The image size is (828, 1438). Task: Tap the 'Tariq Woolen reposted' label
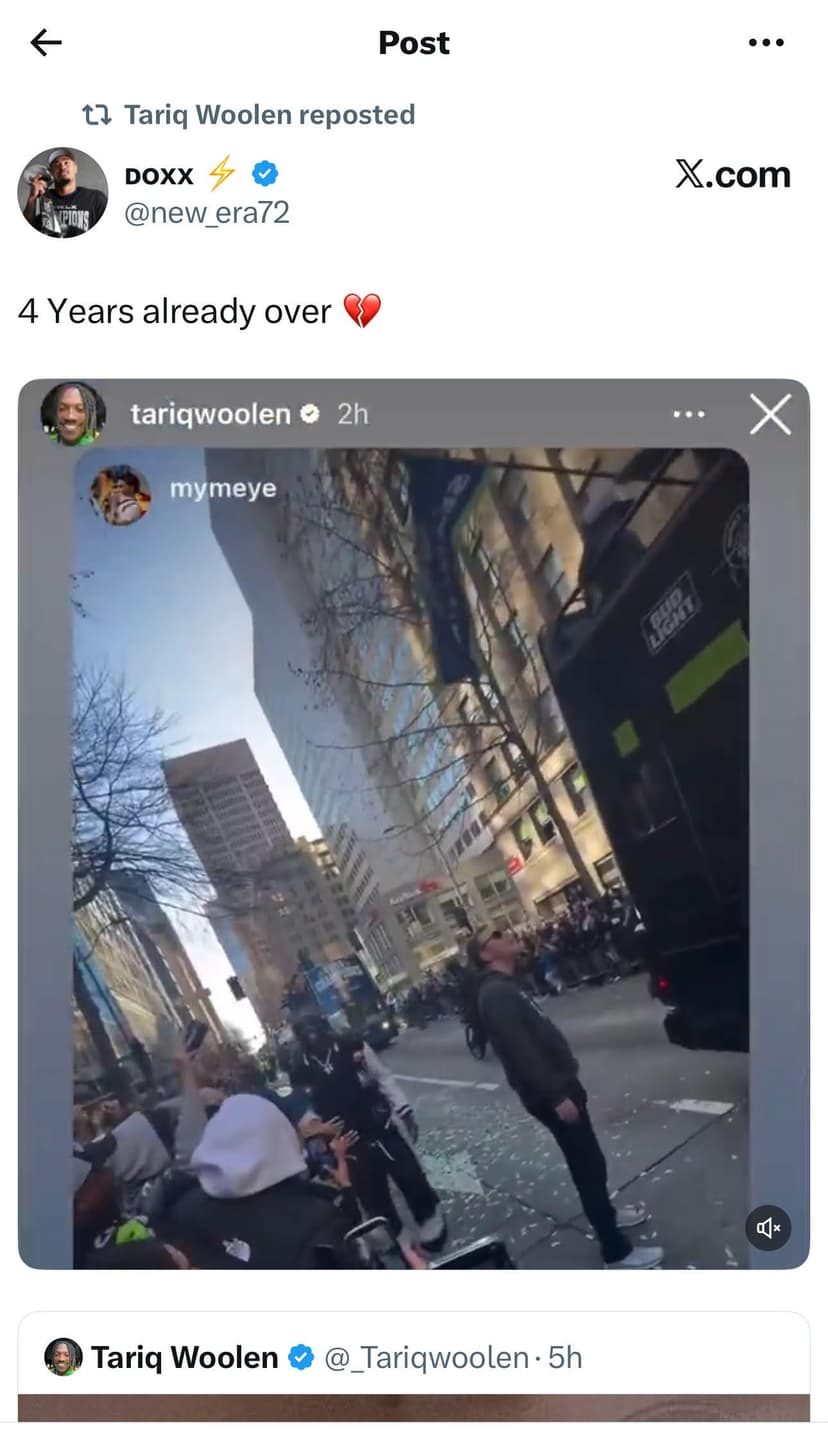(269, 115)
